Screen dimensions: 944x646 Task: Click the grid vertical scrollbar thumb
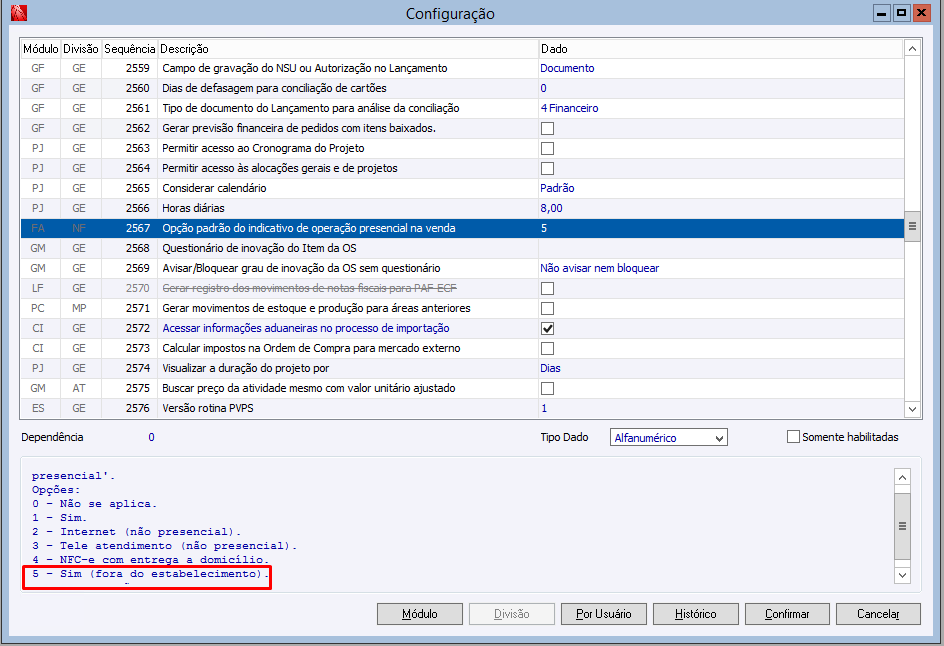(x=912, y=226)
